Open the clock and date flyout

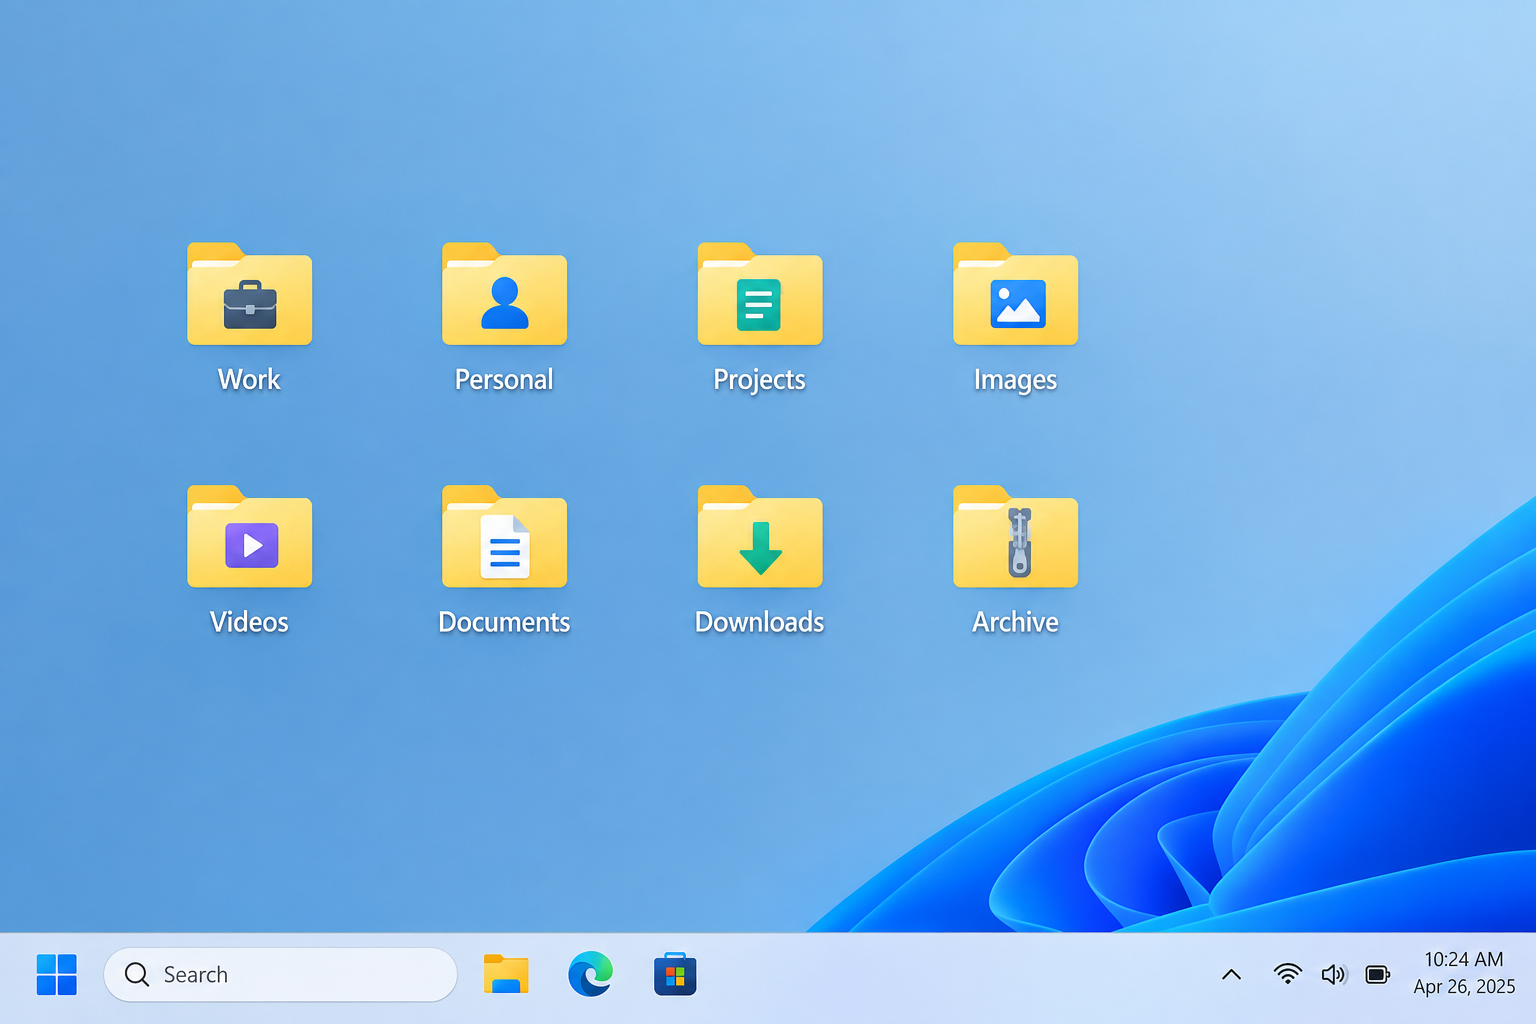1464,973
